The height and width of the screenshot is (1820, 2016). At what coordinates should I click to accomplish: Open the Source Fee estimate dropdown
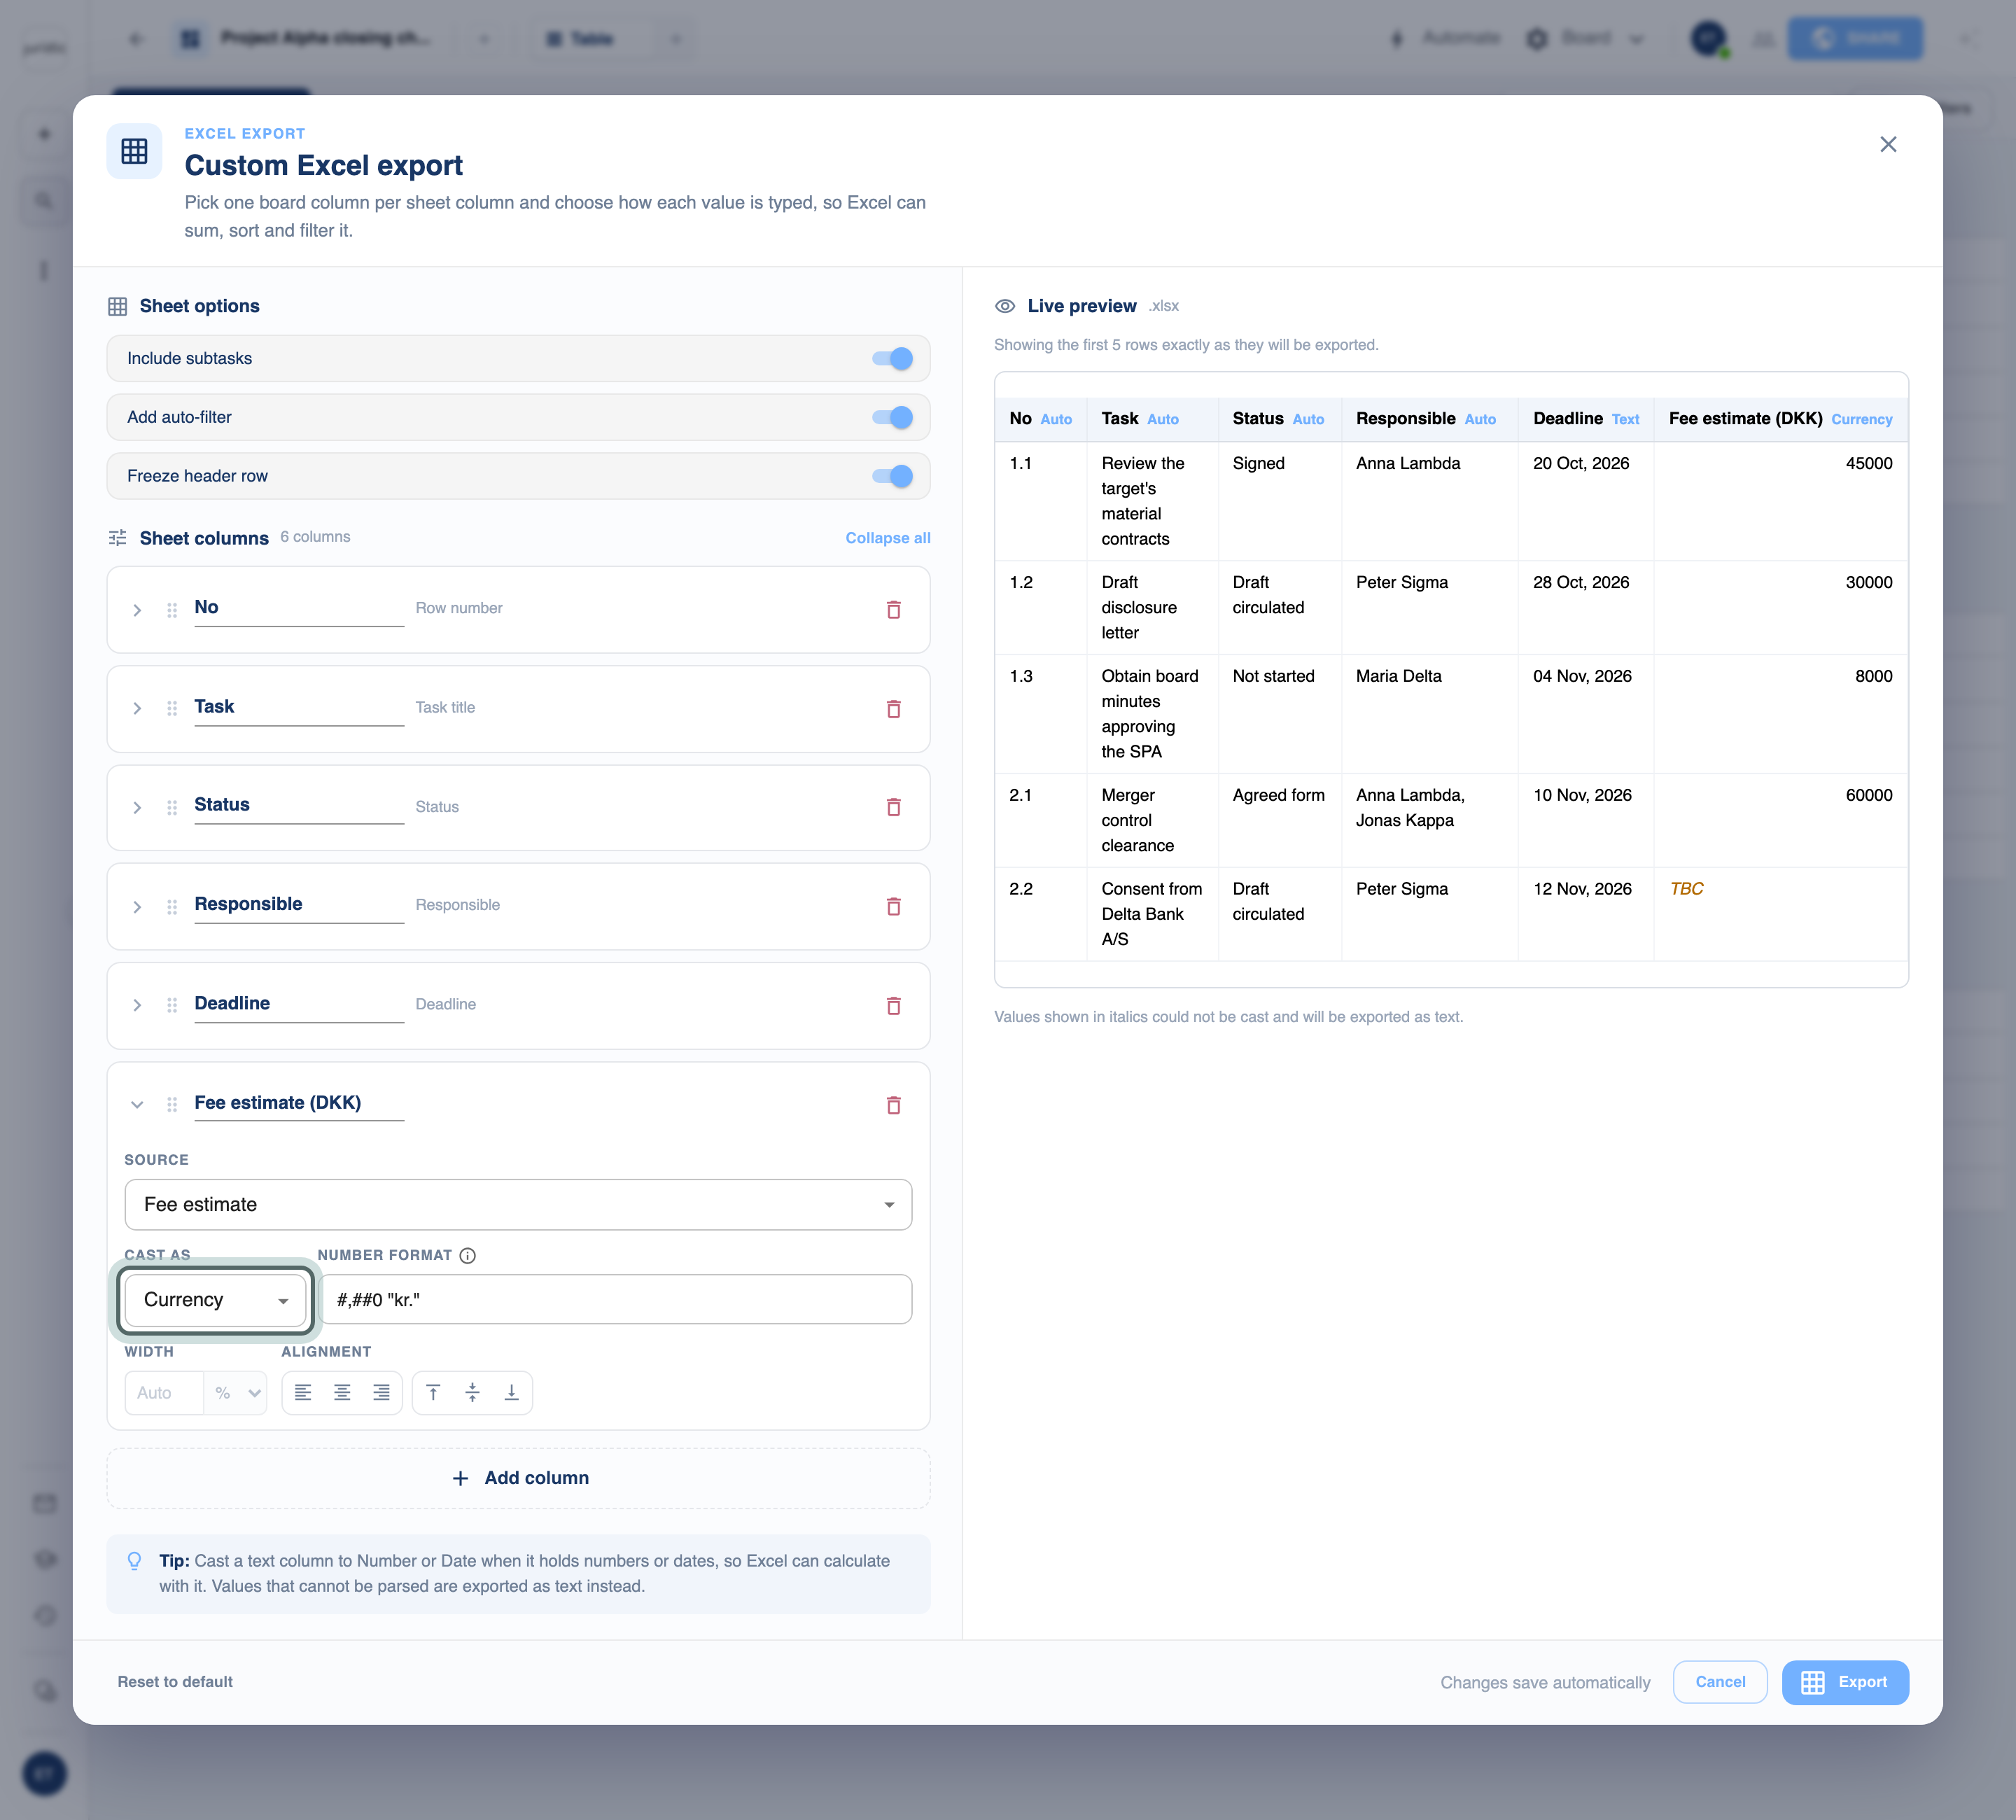pos(518,1204)
